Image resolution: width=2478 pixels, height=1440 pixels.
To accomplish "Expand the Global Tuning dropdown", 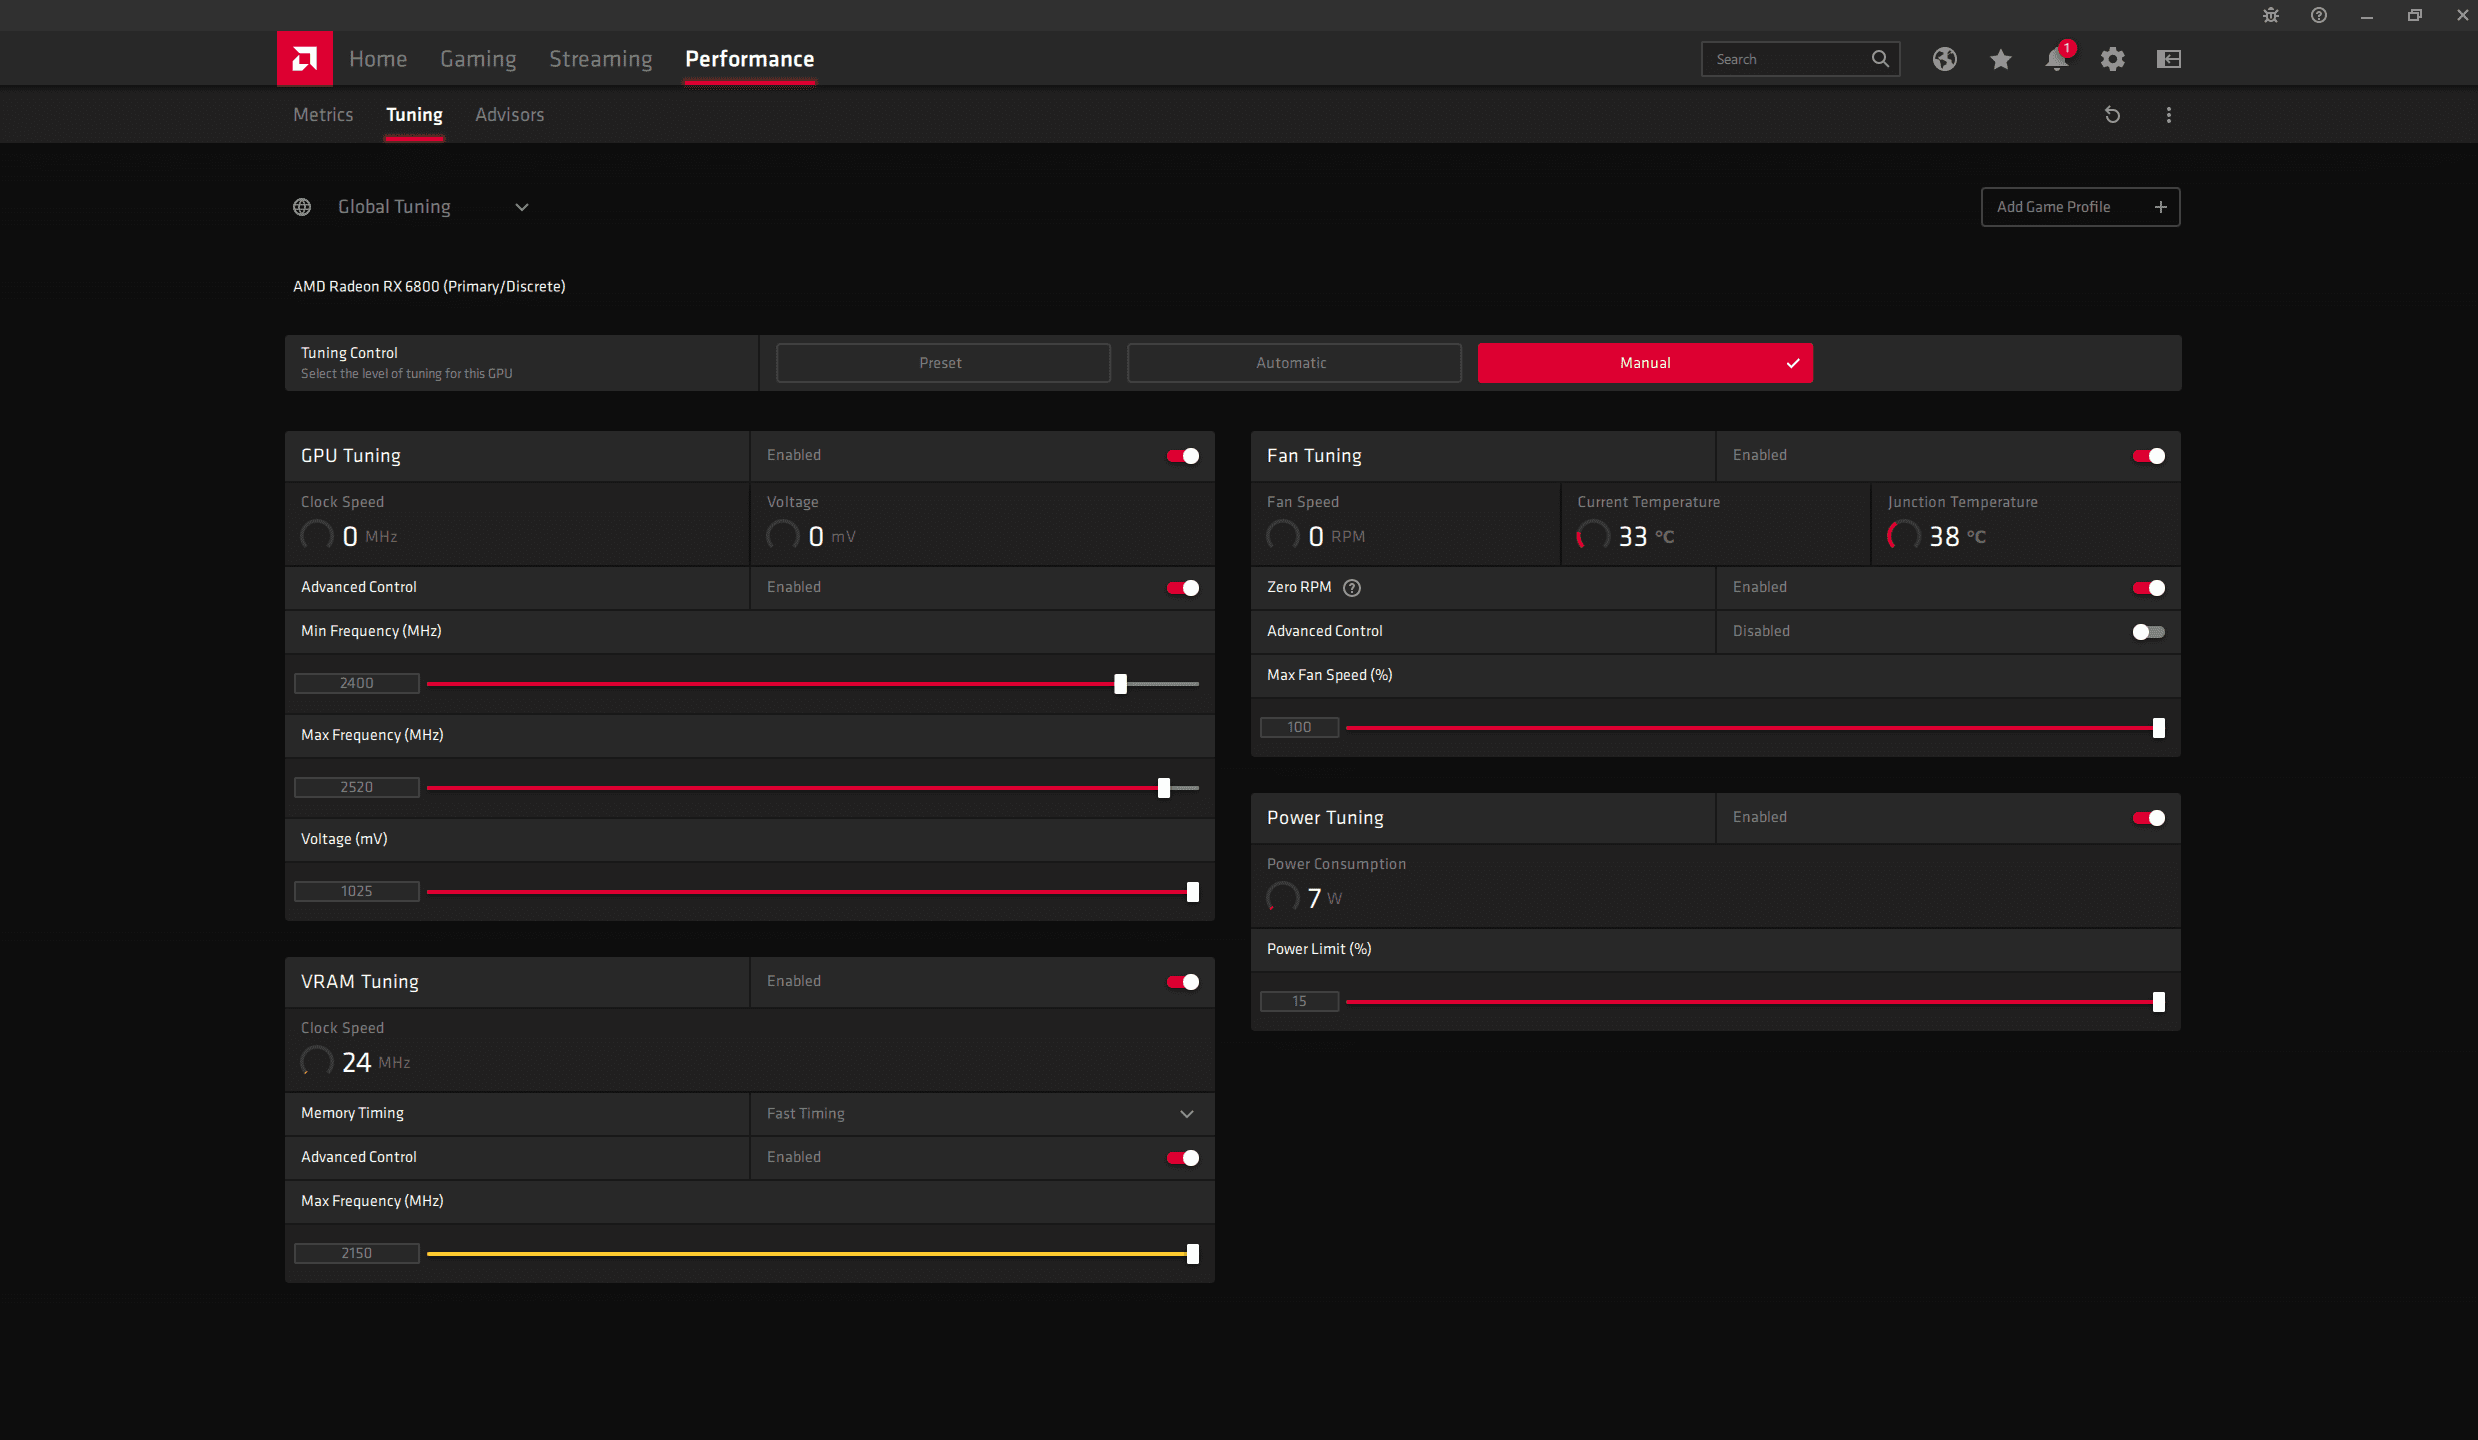I will (522, 207).
